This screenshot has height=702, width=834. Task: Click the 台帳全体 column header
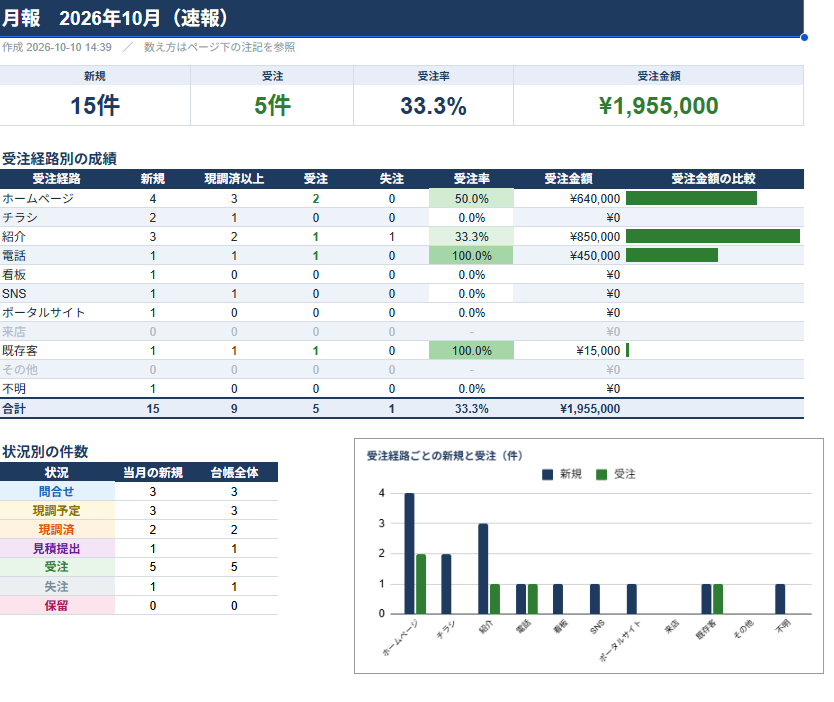[x=234, y=472]
